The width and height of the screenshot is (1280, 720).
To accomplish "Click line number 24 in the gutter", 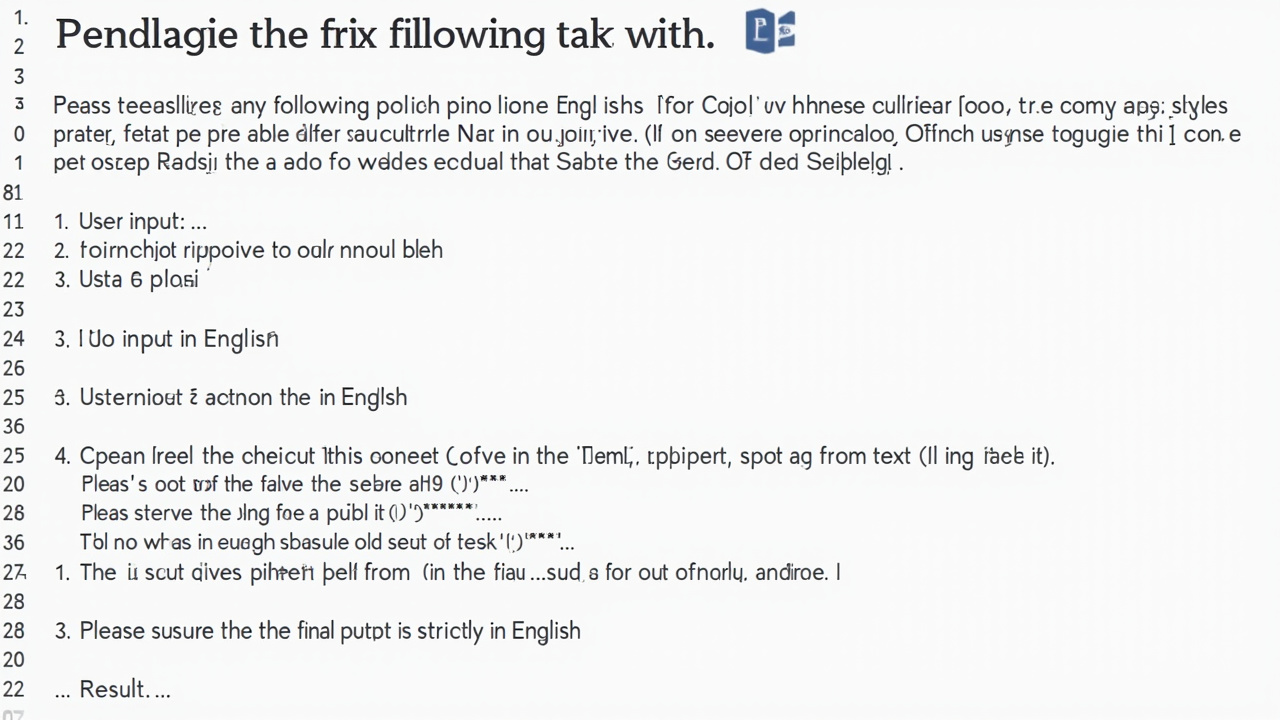I will [x=13, y=339].
